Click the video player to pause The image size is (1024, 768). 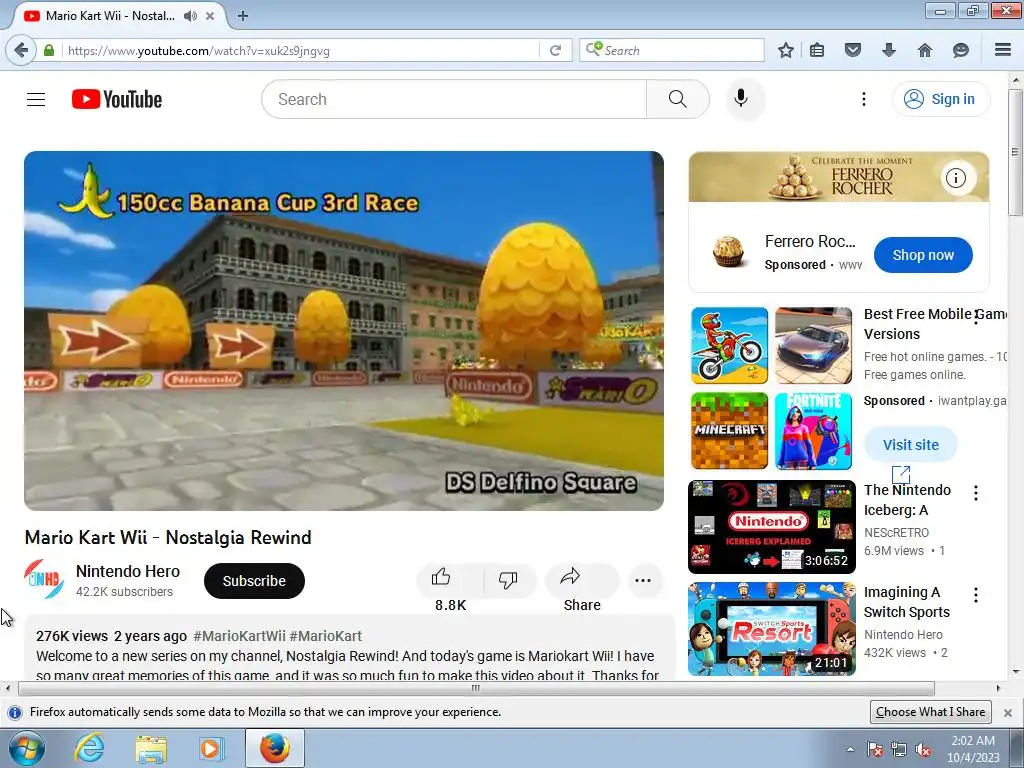coord(344,331)
